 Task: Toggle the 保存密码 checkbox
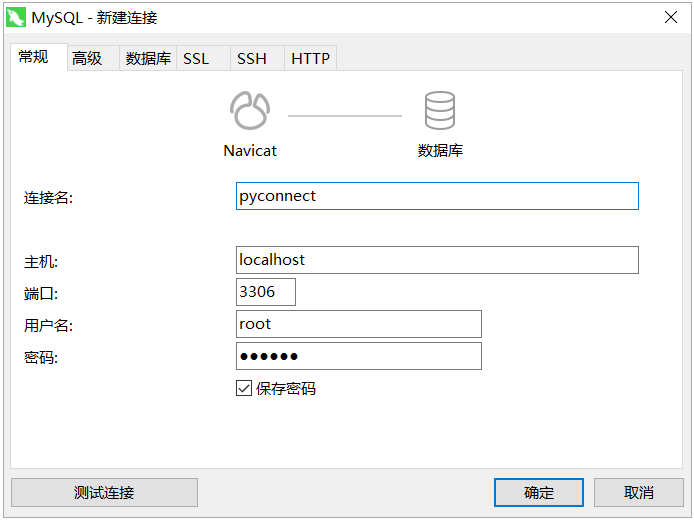[244, 388]
